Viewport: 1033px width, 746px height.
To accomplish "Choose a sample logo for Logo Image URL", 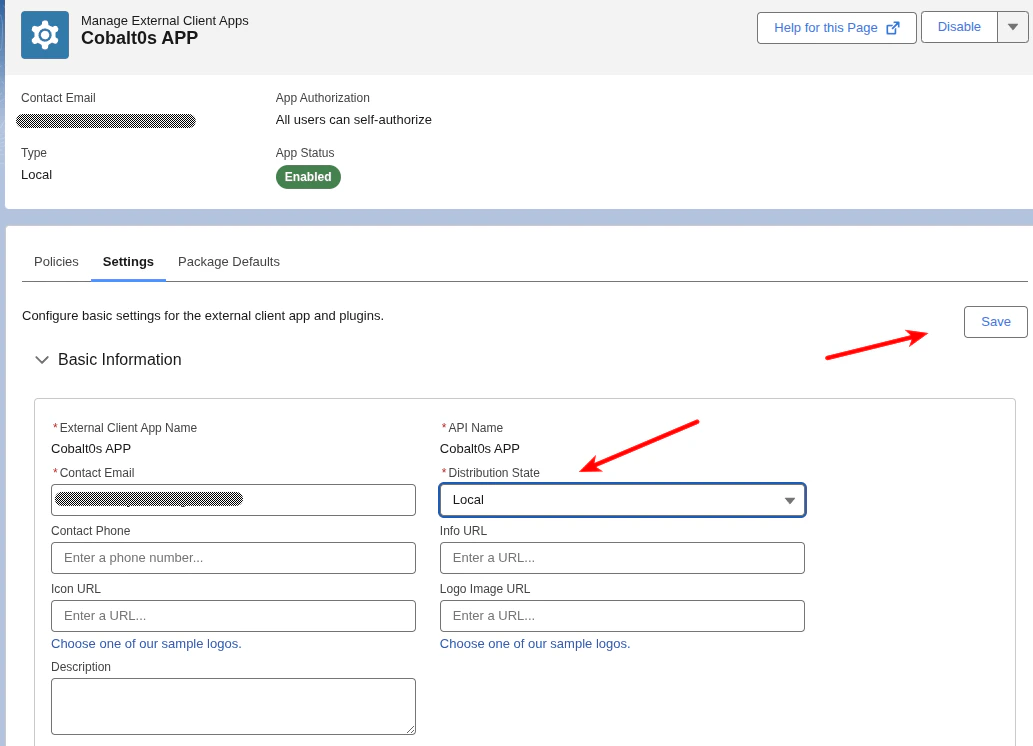I will (533, 643).
